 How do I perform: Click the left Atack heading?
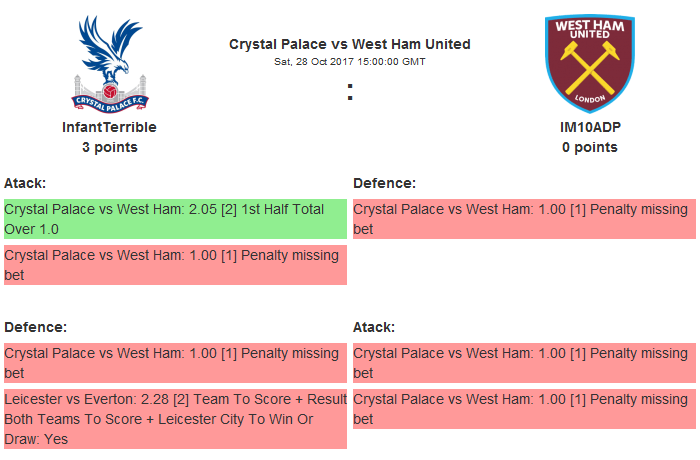point(25,183)
